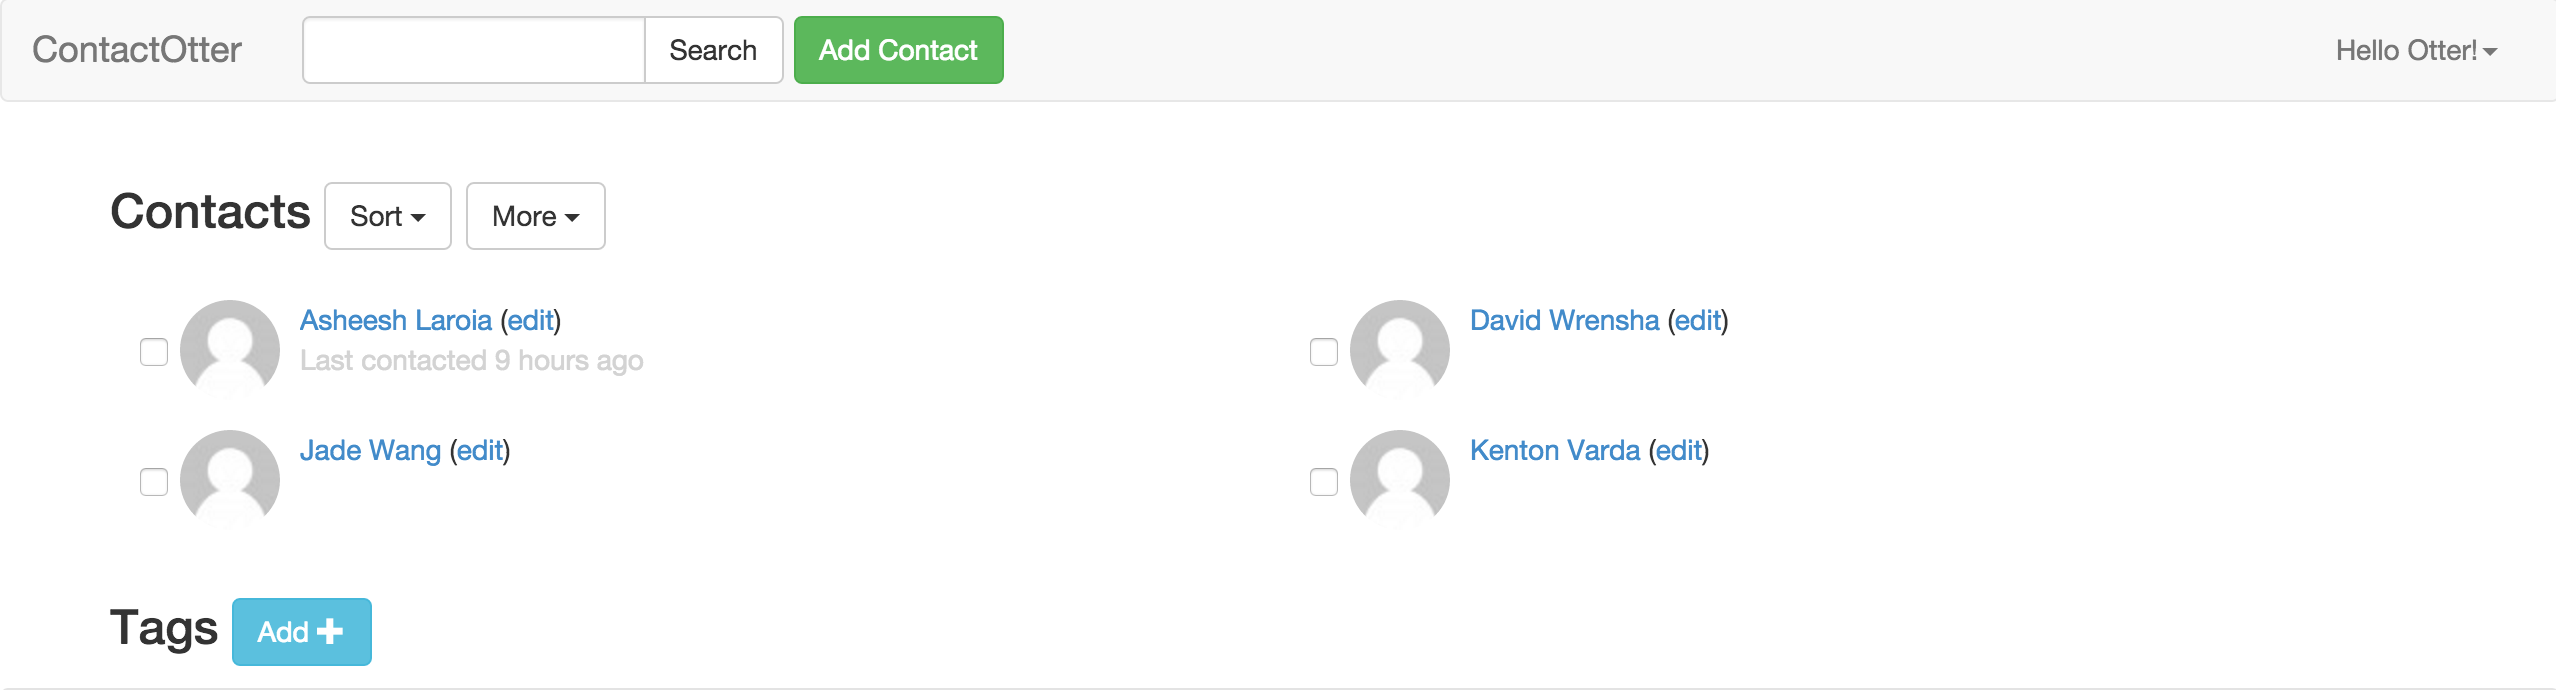Select Kenton Varda's checkbox
Viewport: 2556px width, 690px height.
pyautogui.click(x=1324, y=482)
